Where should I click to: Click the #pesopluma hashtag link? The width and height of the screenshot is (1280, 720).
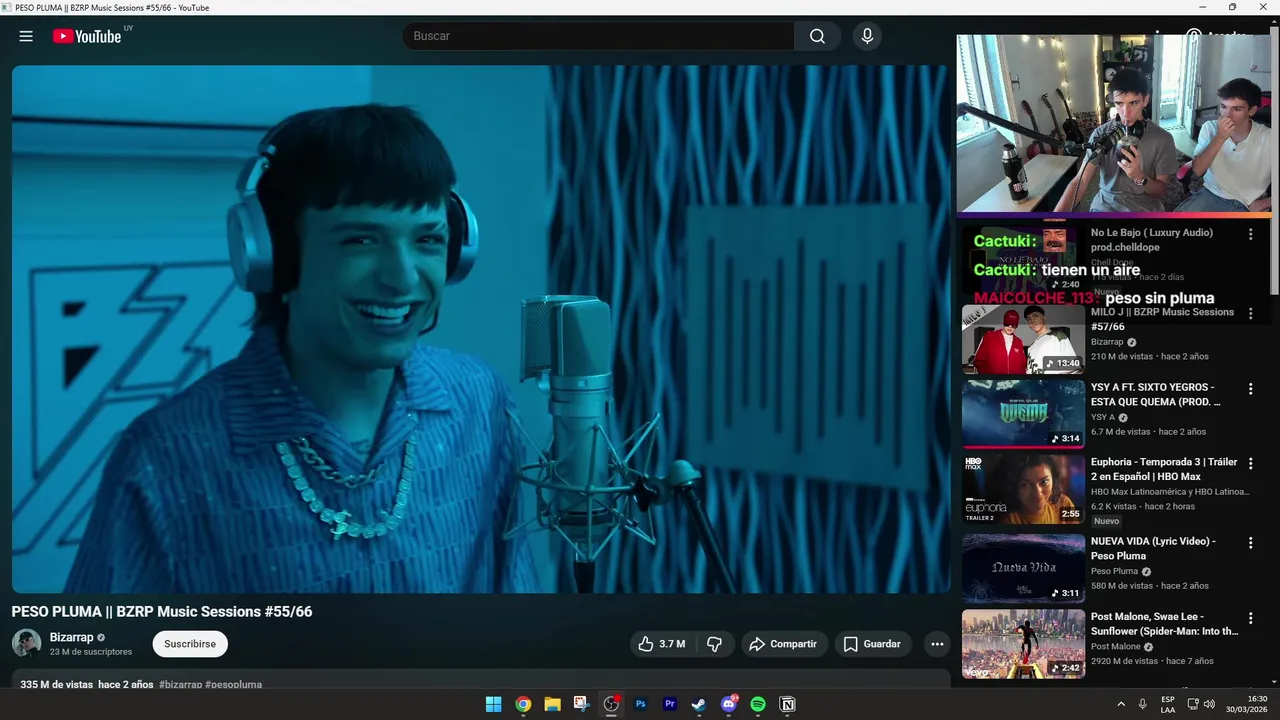(234, 685)
